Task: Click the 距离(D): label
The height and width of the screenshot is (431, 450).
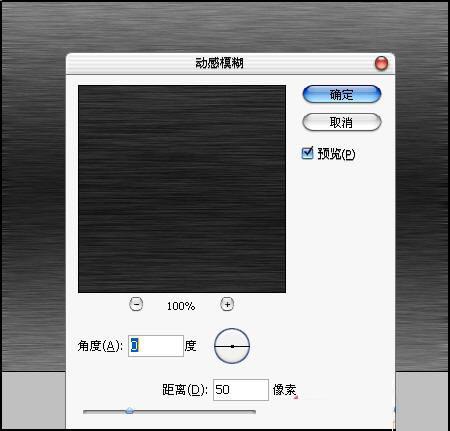Action: [x=185, y=390]
